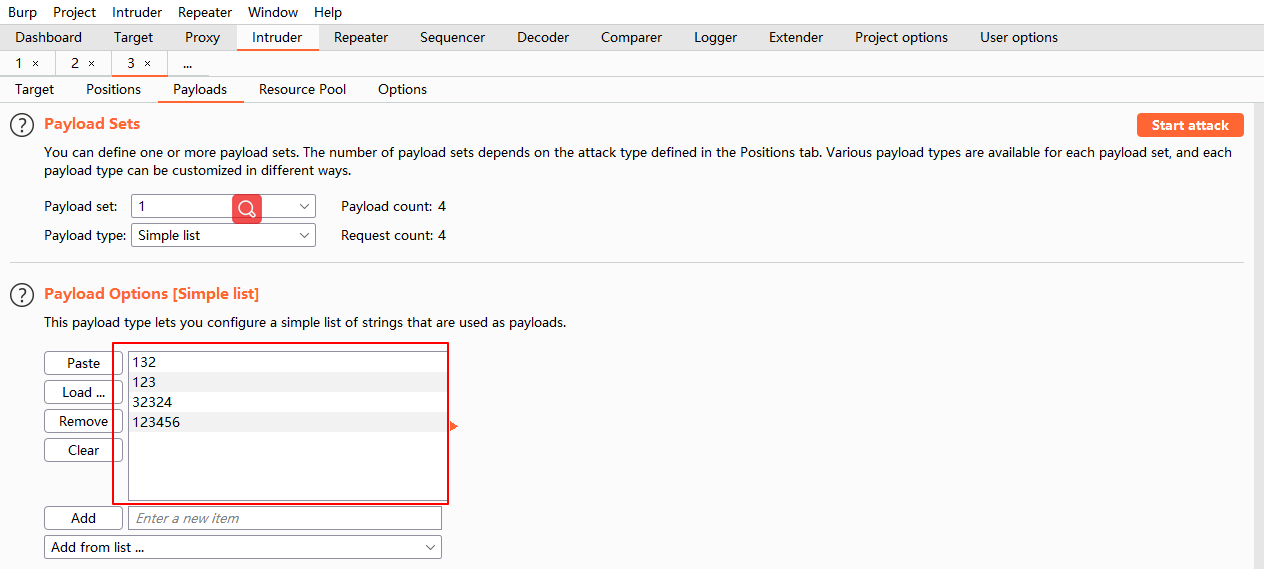Click the Load ... button
Screen dimensions: 1264x569
pos(84,392)
